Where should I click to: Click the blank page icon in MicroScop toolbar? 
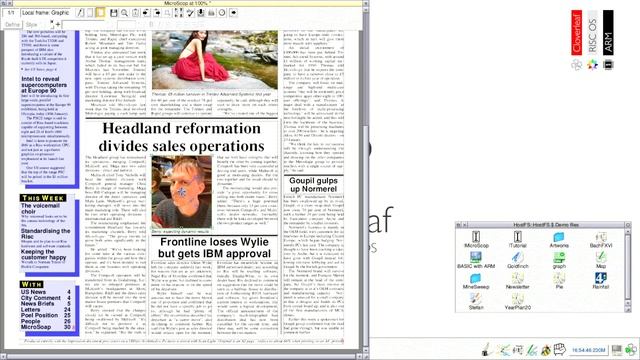click(90, 13)
